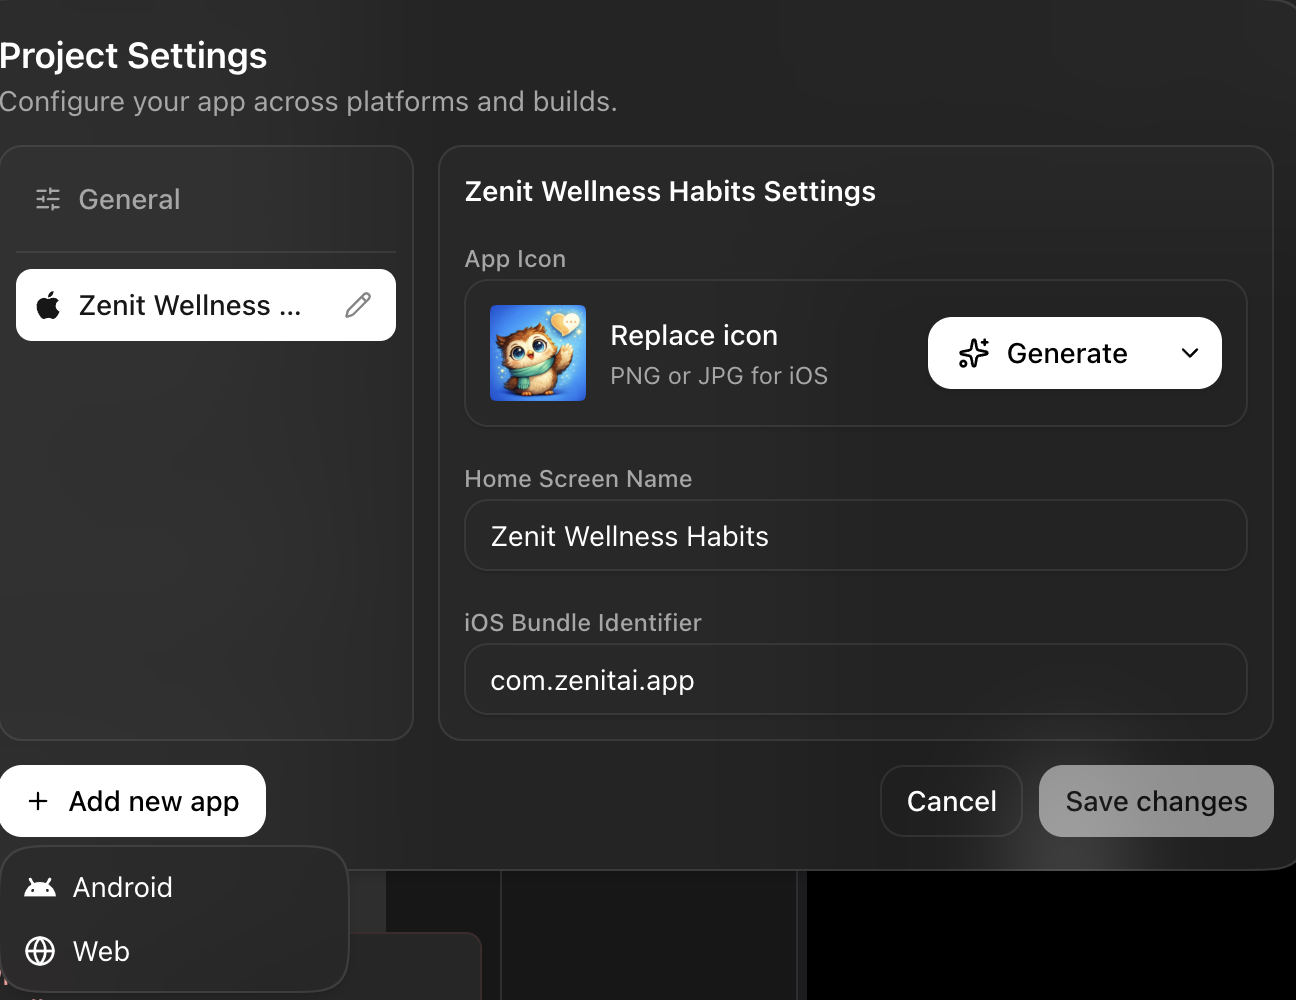Edit app name with pencil icon
This screenshot has width=1296, height=1000.
coord(358,305)
